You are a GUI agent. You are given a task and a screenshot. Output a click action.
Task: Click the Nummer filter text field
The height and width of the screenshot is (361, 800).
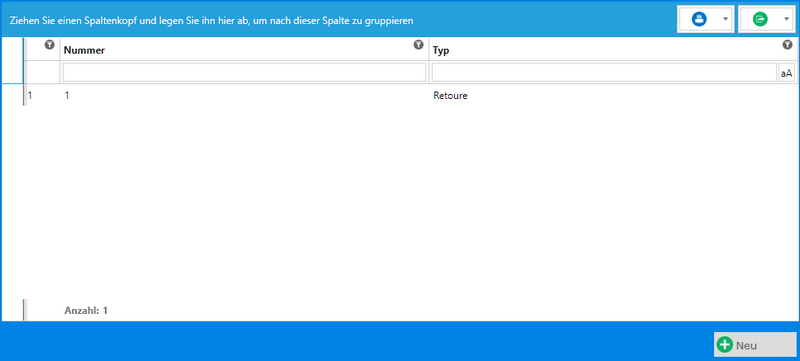coord(244,73)
